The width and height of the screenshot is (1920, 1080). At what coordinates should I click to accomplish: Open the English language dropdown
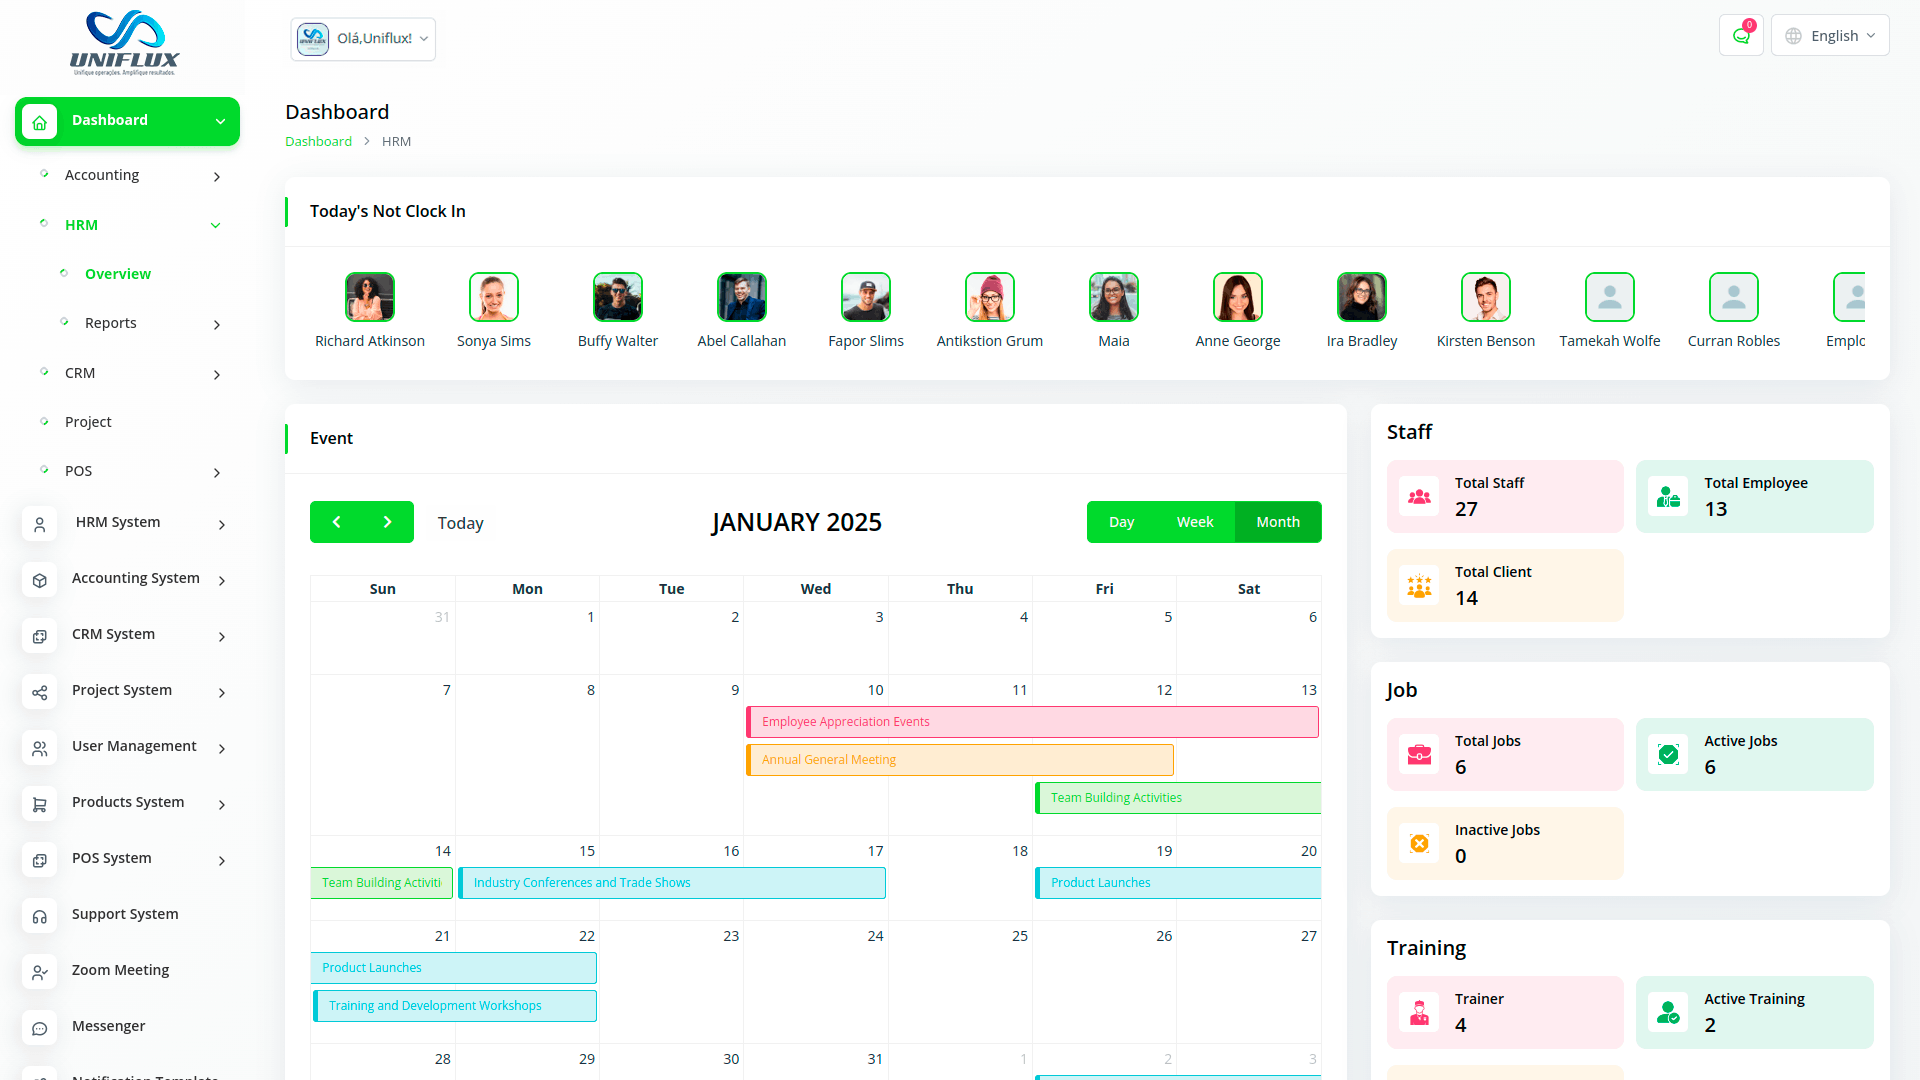pos(1830,36)
